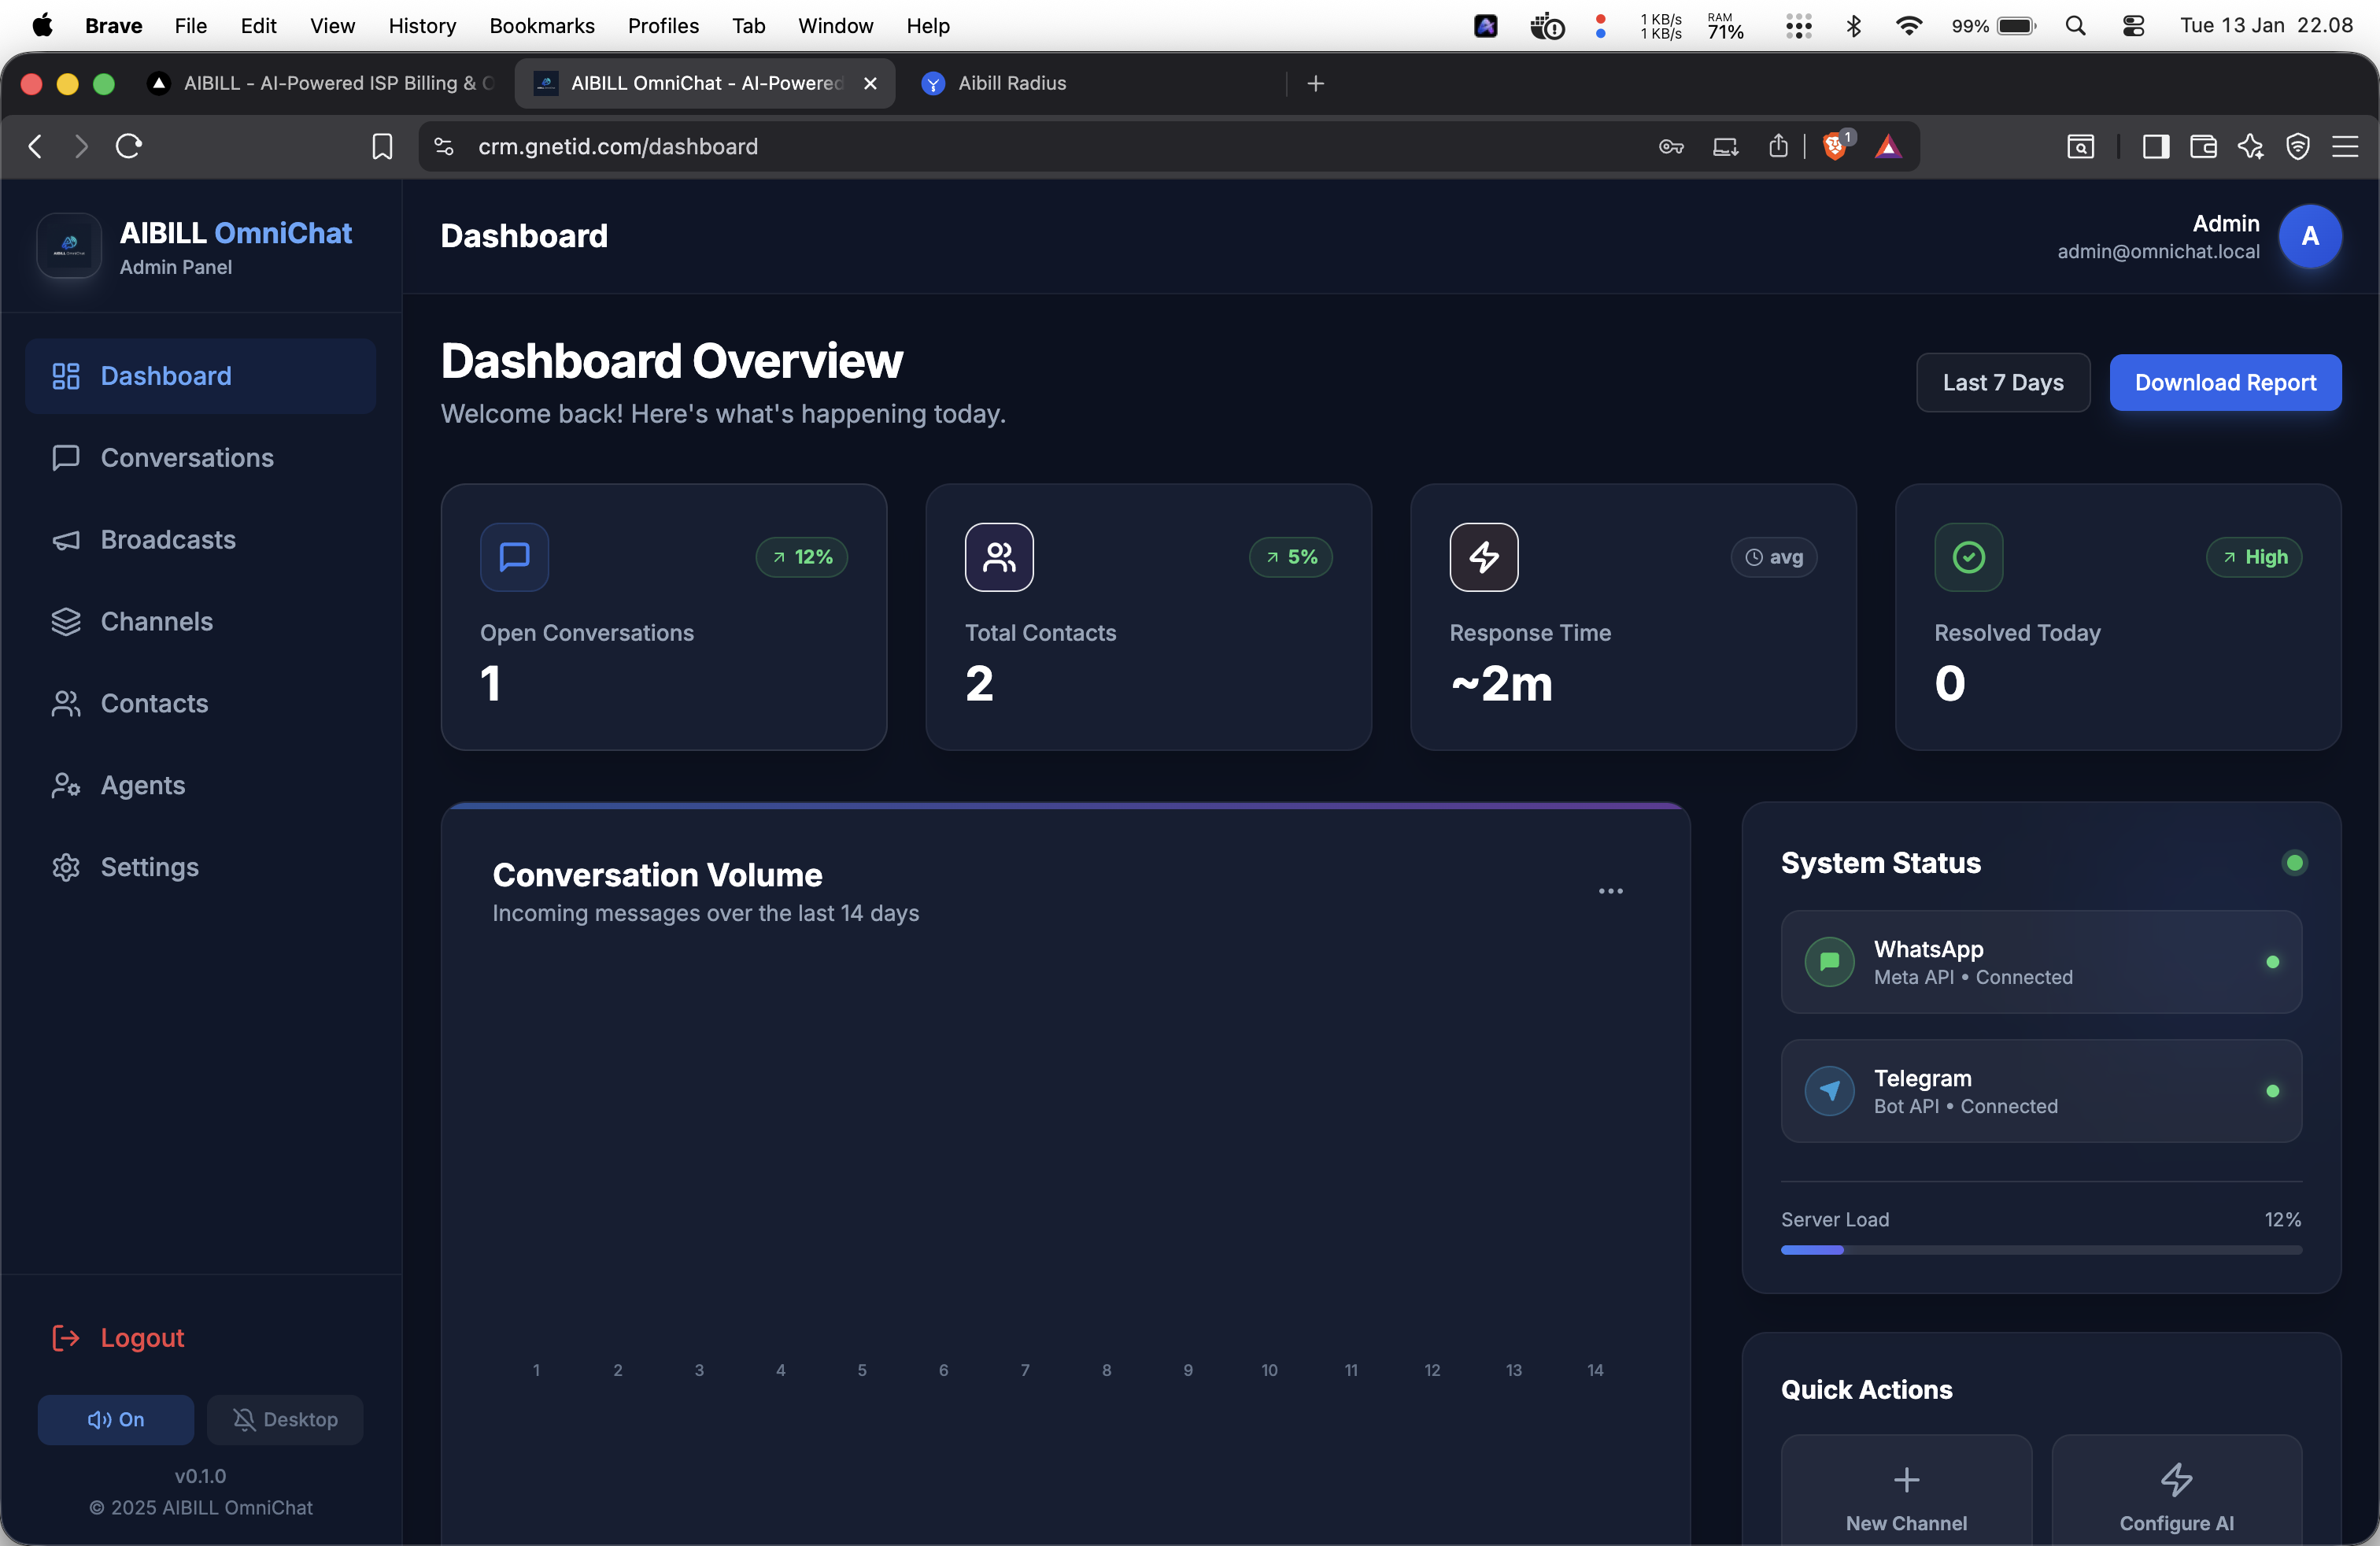Open Conversation Volume three-dot menu
2380x1546 pixels.
1610,891
